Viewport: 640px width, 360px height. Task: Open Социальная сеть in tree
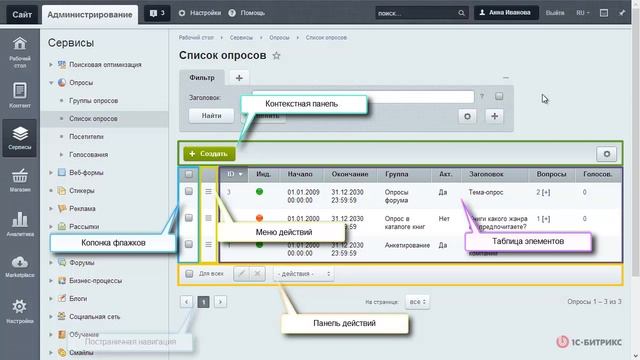click(94, 317)
